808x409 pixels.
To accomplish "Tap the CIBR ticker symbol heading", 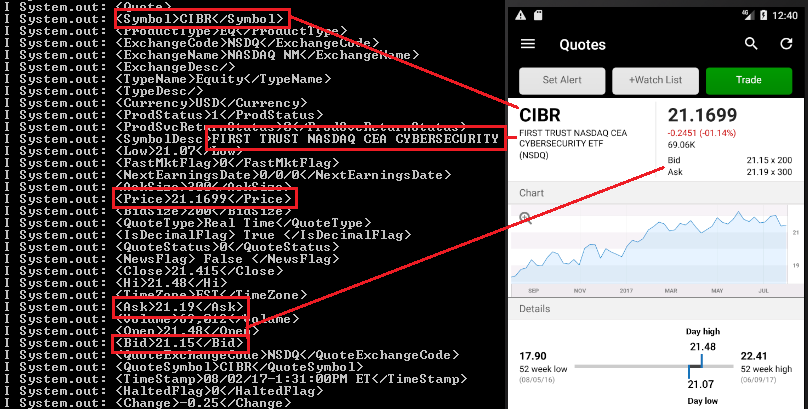I will [x=540, y=115].
